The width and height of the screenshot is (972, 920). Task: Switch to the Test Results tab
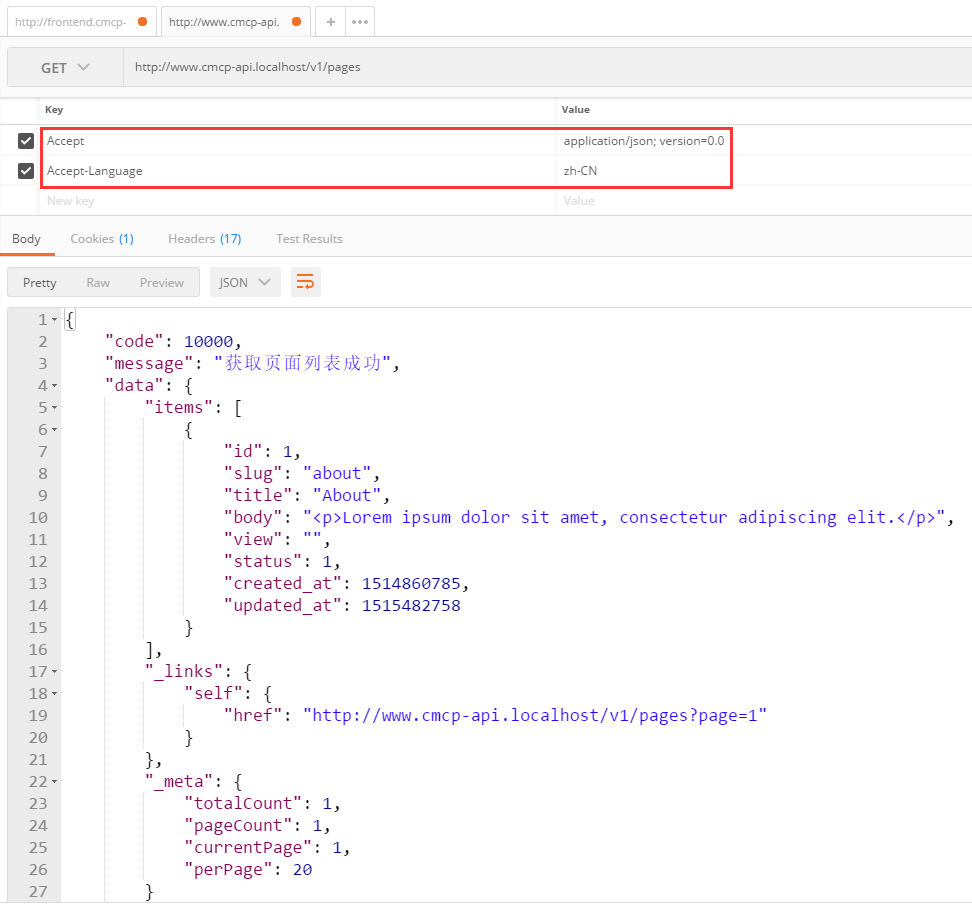click(309, 239)
